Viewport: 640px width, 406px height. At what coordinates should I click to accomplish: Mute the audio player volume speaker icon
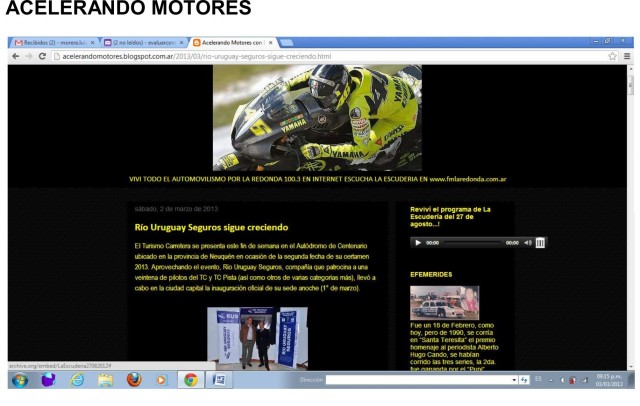click(527, 242)
